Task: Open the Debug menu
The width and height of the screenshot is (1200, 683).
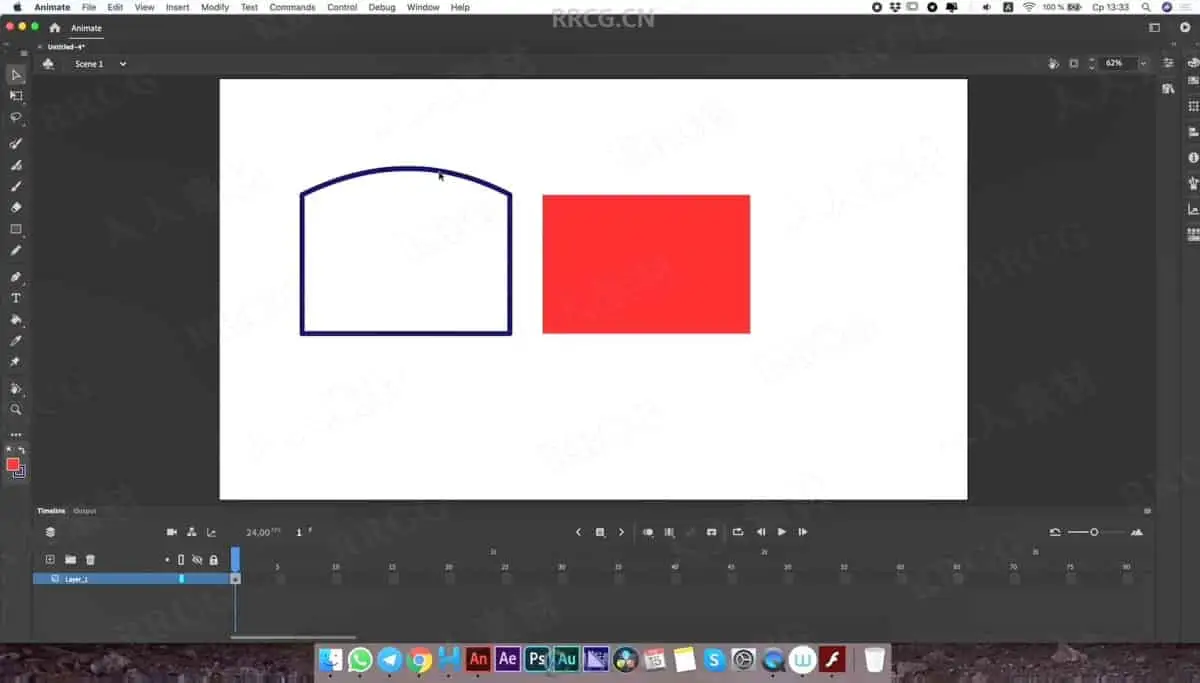Action: [382, 7]
